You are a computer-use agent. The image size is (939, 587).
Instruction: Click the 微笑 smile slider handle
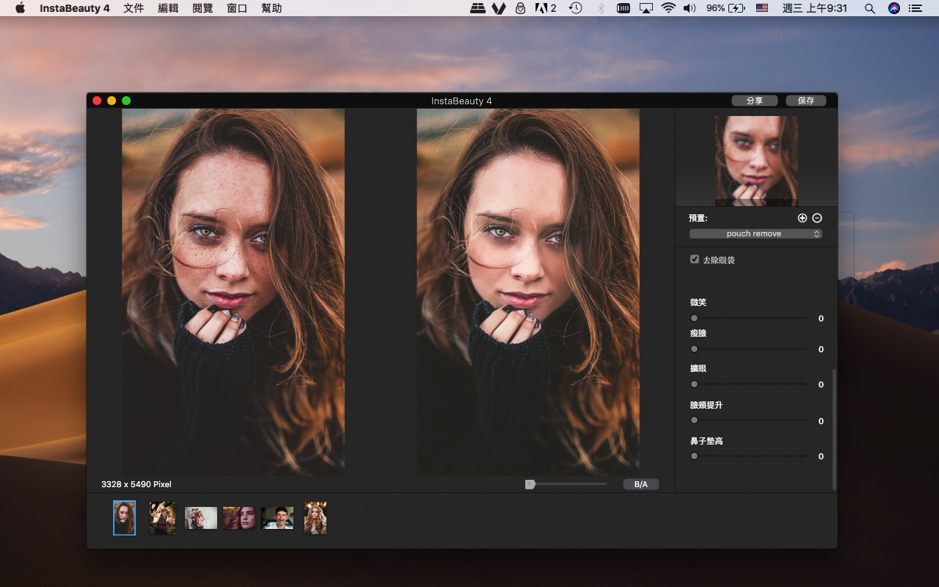click(x=693, y=317)
